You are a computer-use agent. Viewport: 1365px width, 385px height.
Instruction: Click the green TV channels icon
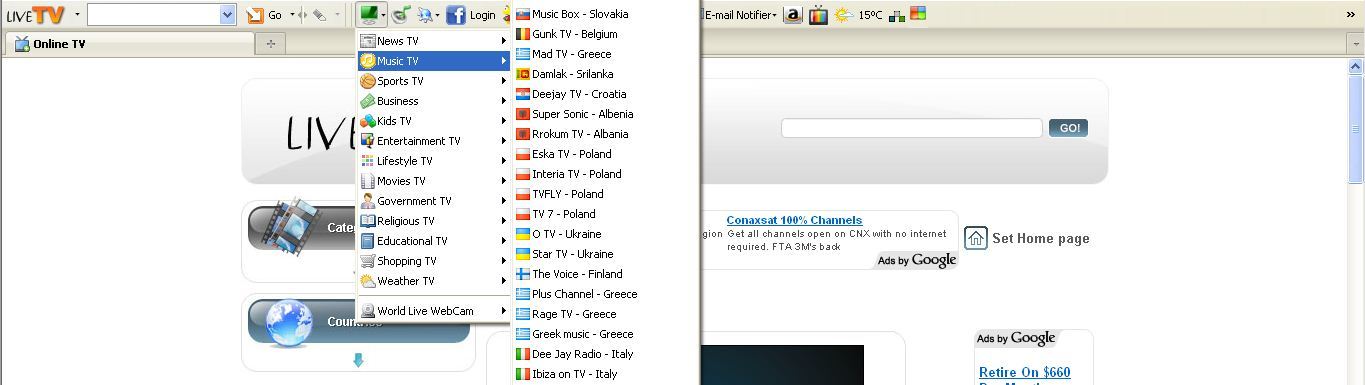[x=368, y=15]
